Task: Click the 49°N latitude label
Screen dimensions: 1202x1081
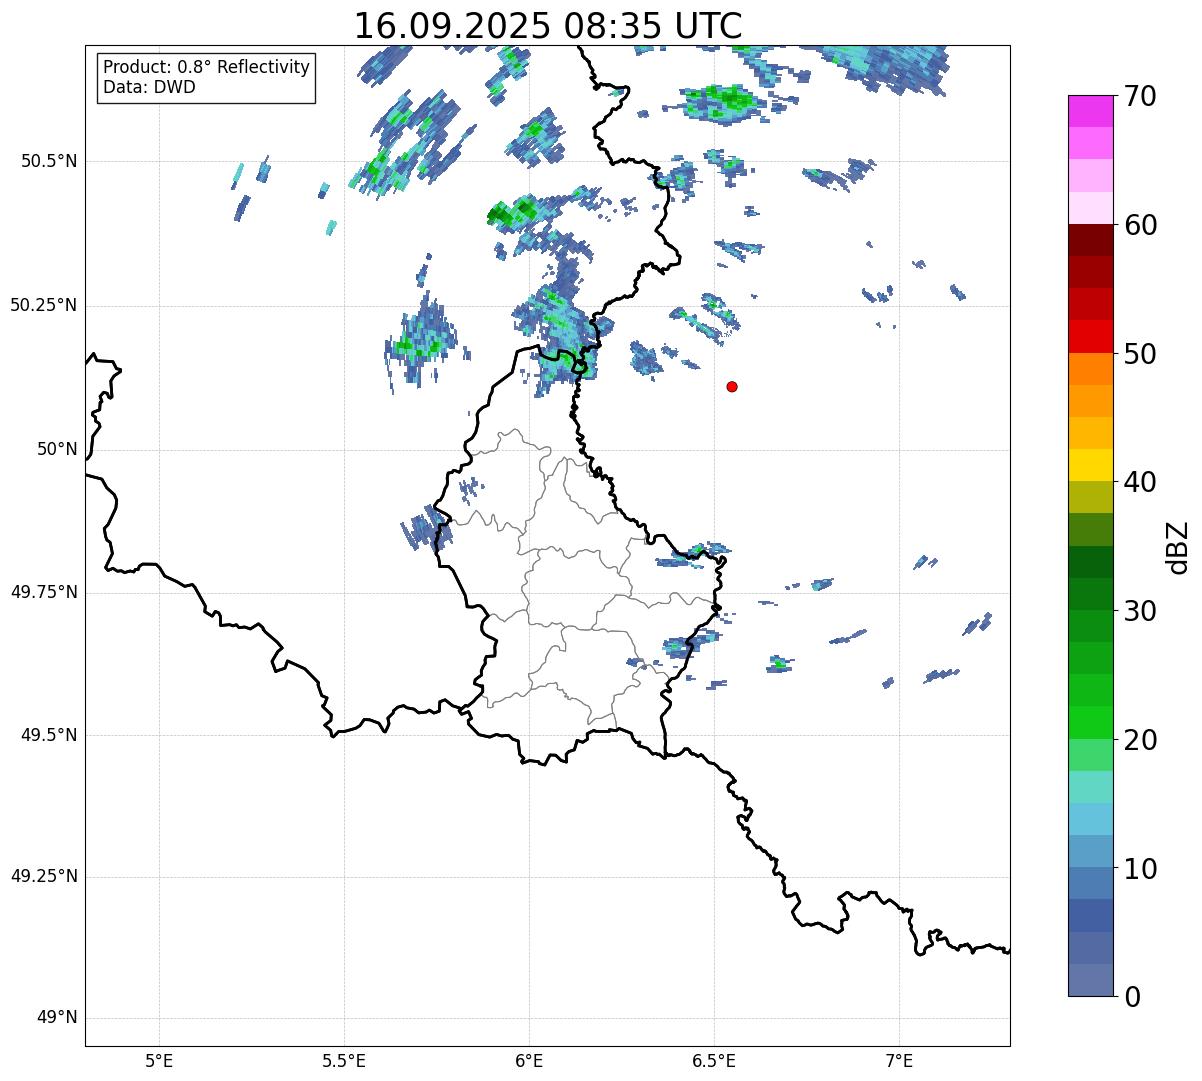Action: tap(58, 1018)
